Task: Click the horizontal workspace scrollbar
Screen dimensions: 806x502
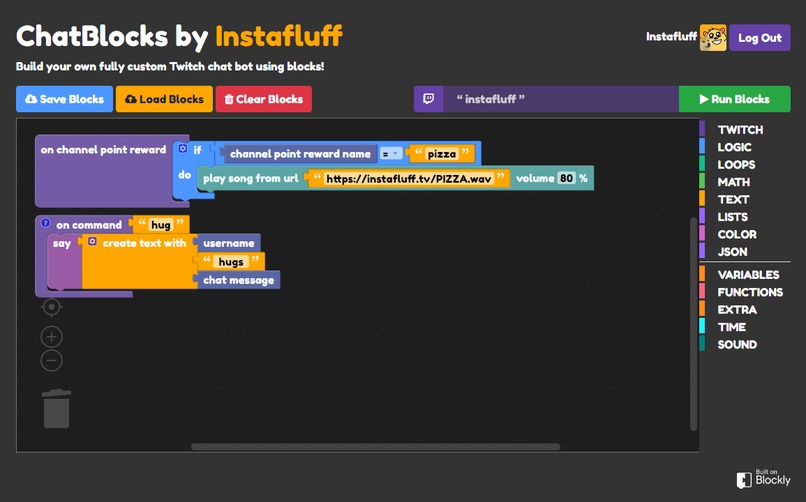Action: point(375,447)
